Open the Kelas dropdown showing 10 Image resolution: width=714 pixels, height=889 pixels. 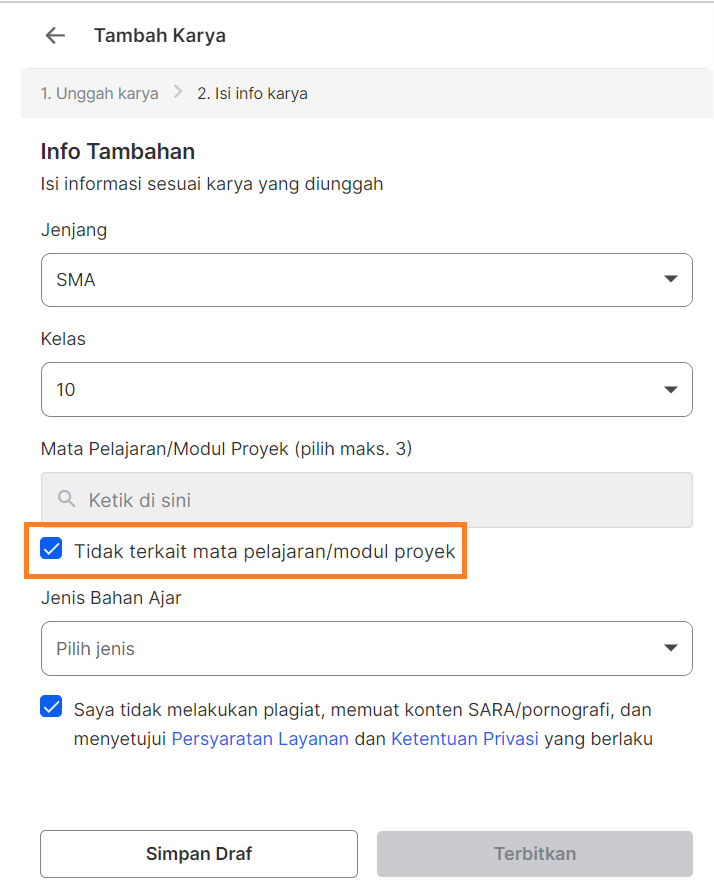tap(366, 389)
